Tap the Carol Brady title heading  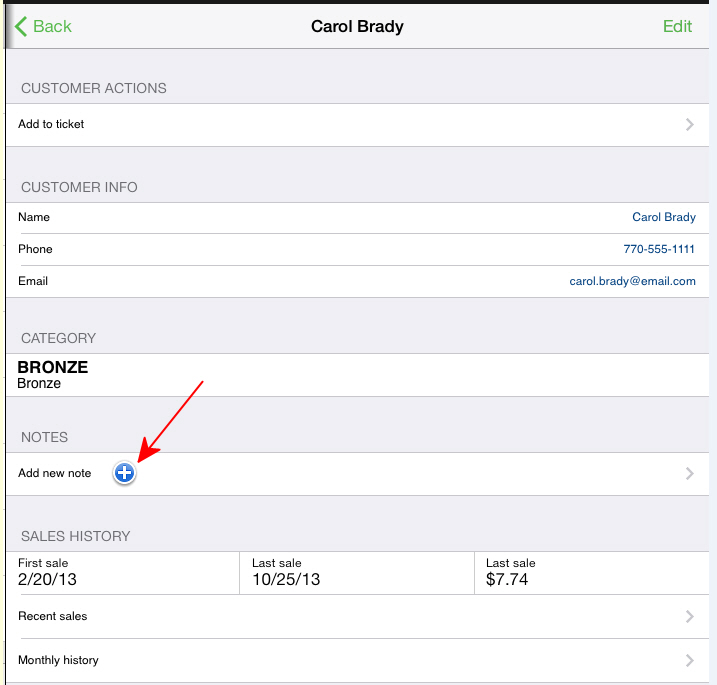tap(357, 27)
